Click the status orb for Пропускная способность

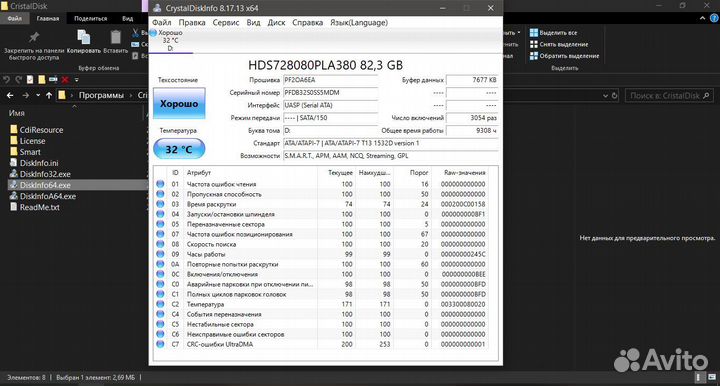coord(160,194)
